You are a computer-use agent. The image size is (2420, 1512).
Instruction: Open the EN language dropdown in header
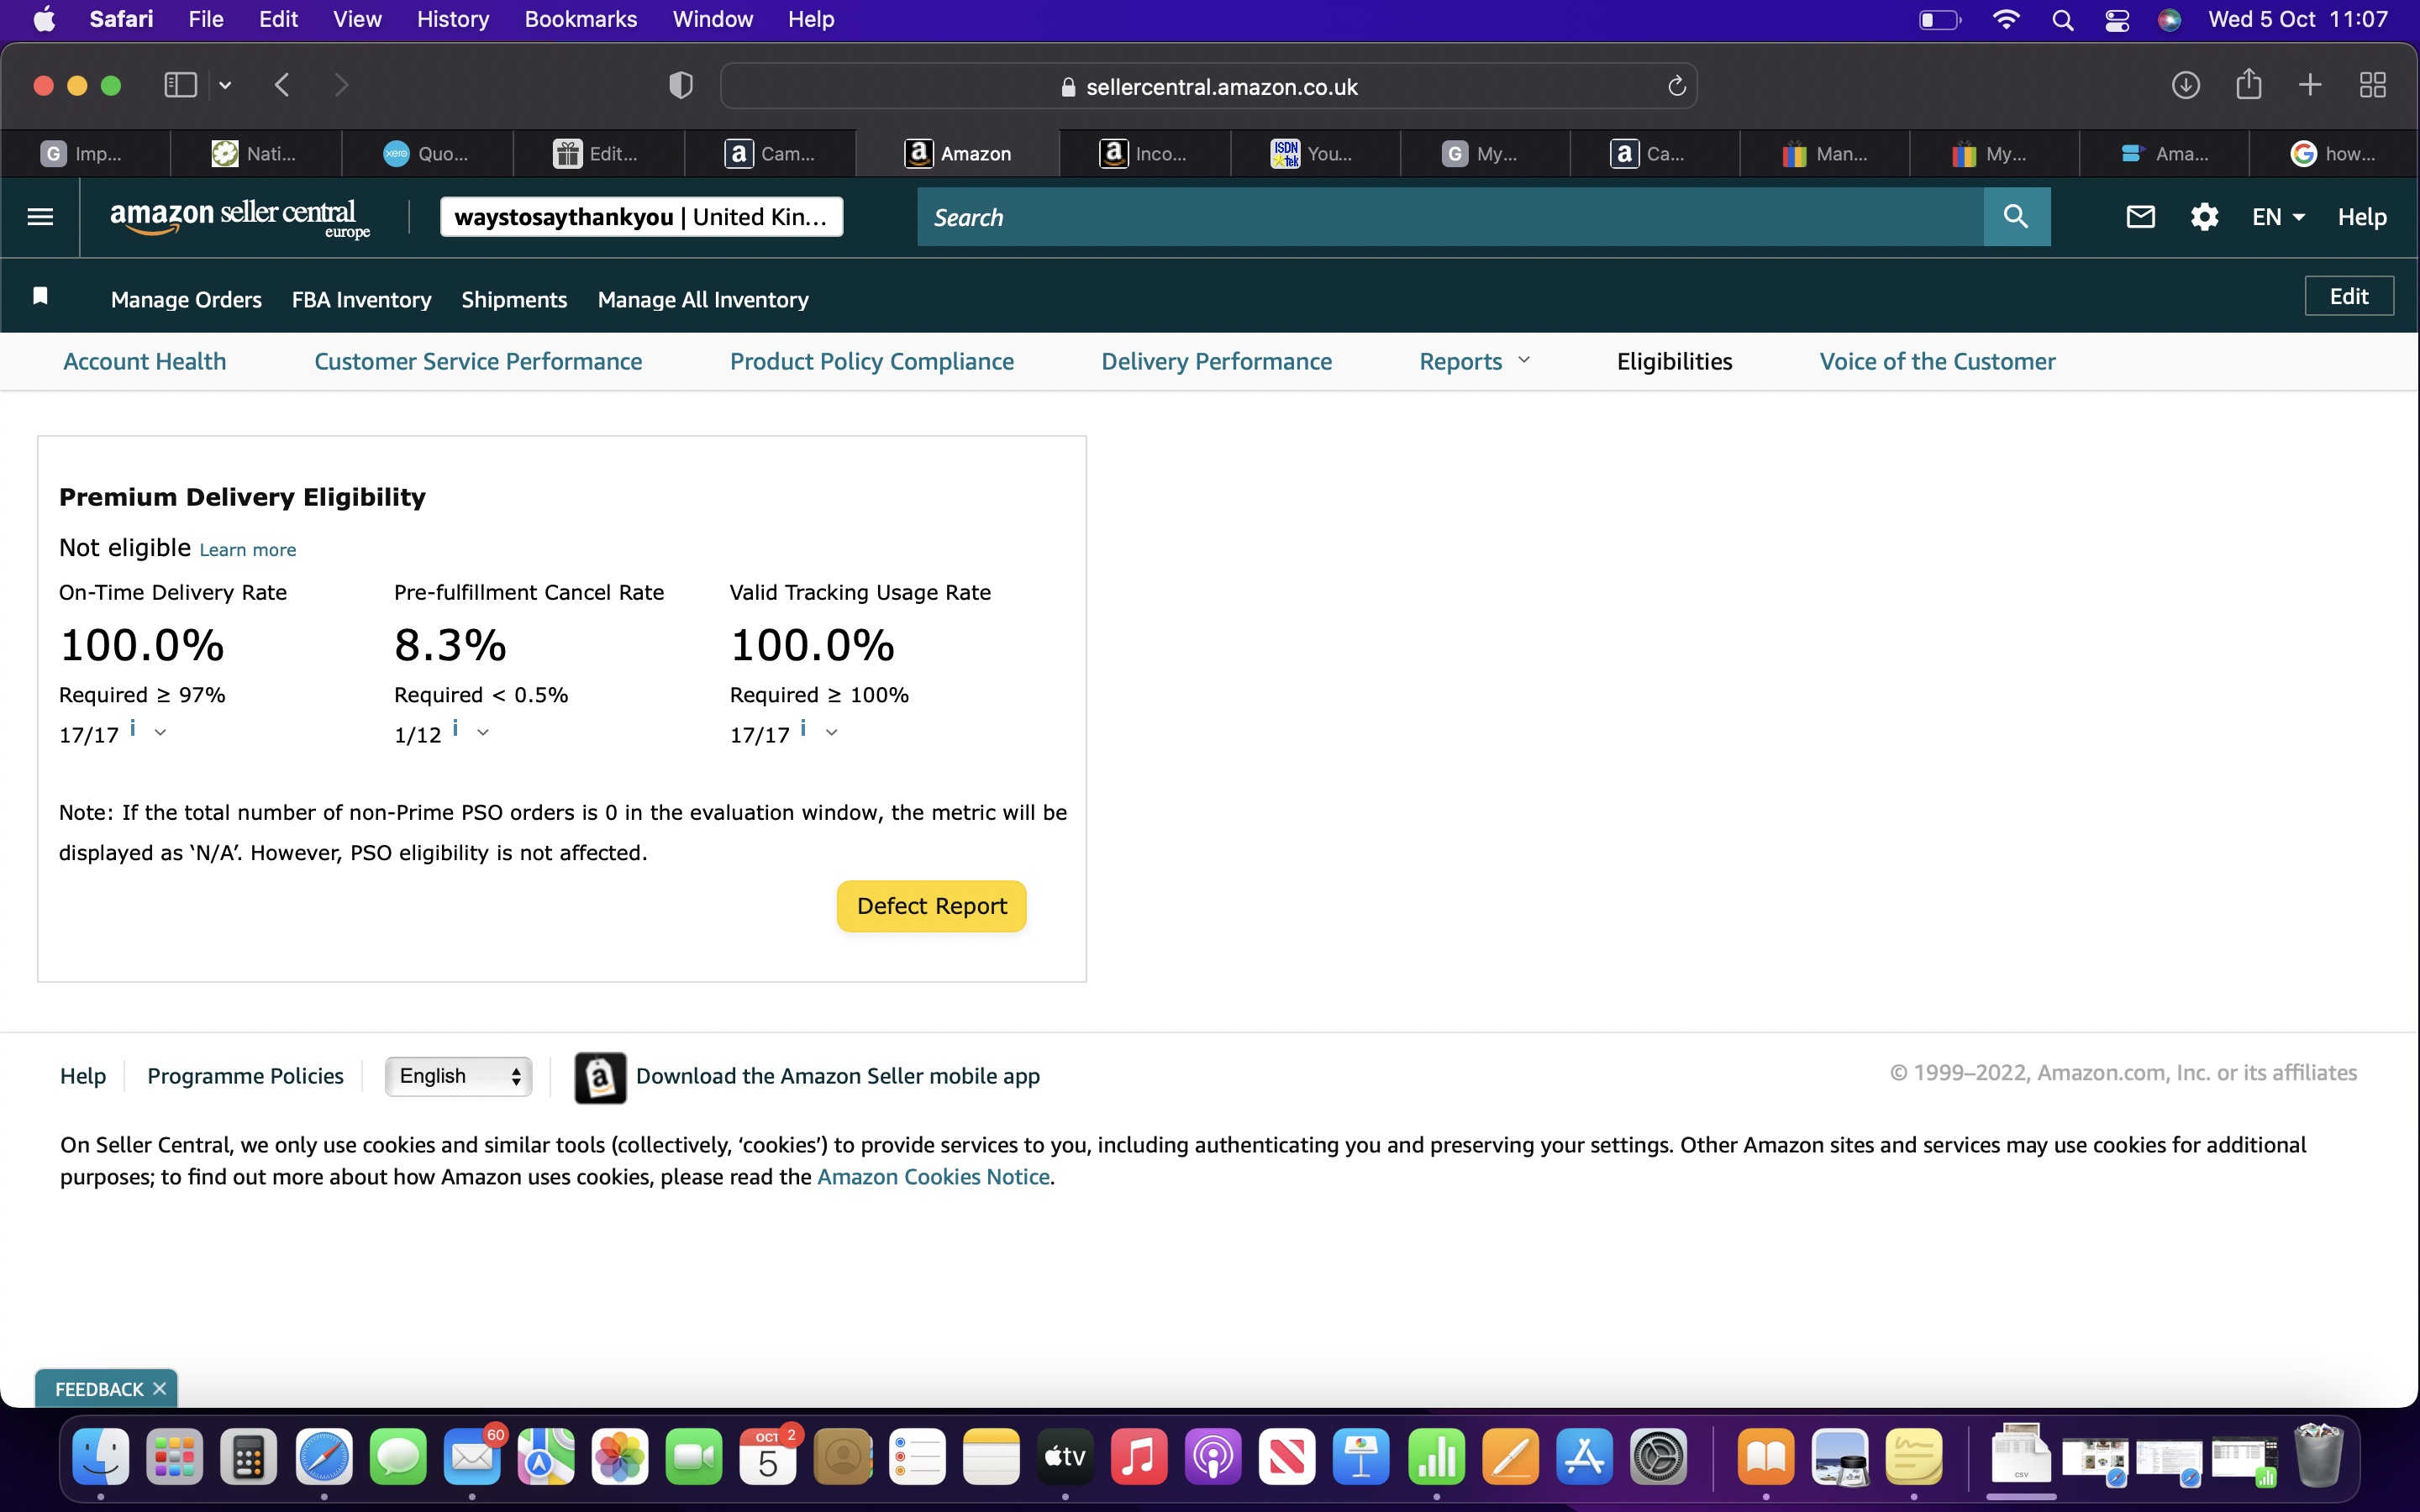[x=2278, y=217]
